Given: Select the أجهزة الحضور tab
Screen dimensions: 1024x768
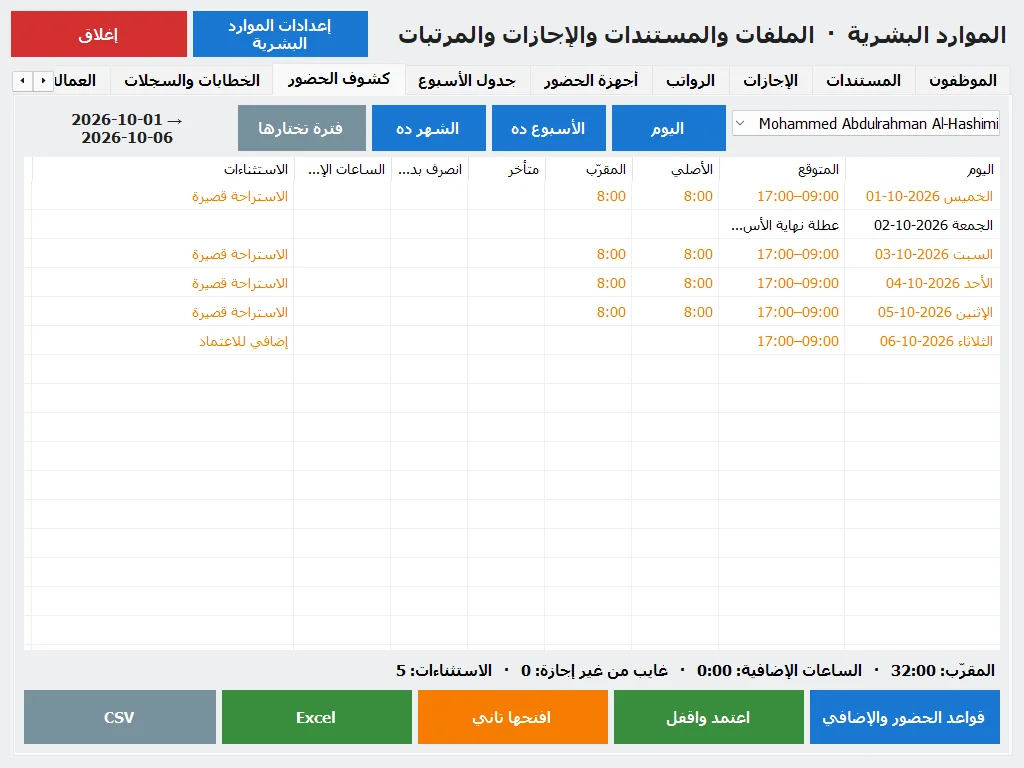Looking at the screenshot, I should click(x=591, y=80).
